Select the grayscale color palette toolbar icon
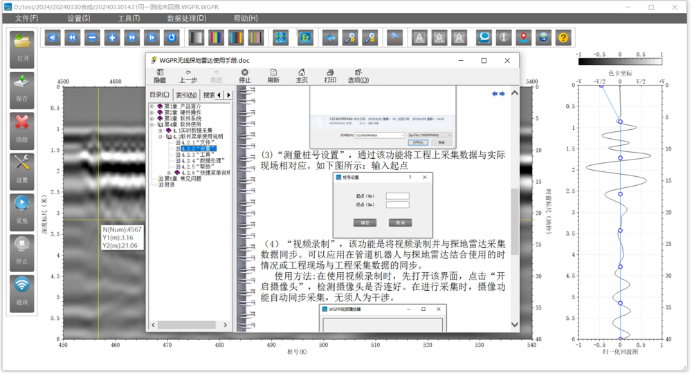Viewport: 692px width, 374px height. [196, 38]
